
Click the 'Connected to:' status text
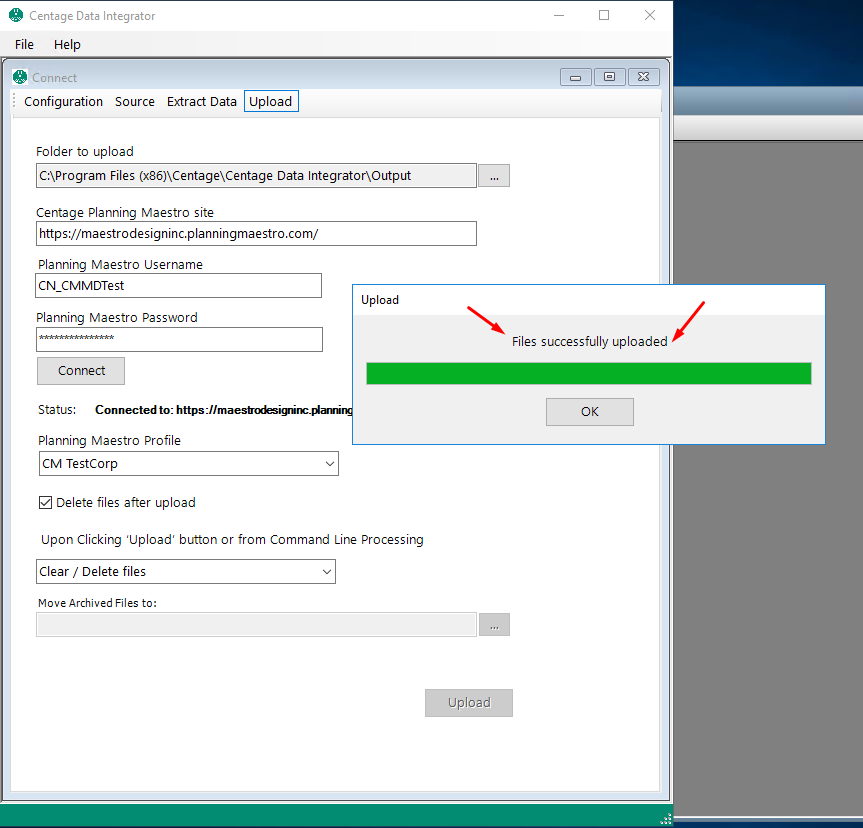[223, 410]
